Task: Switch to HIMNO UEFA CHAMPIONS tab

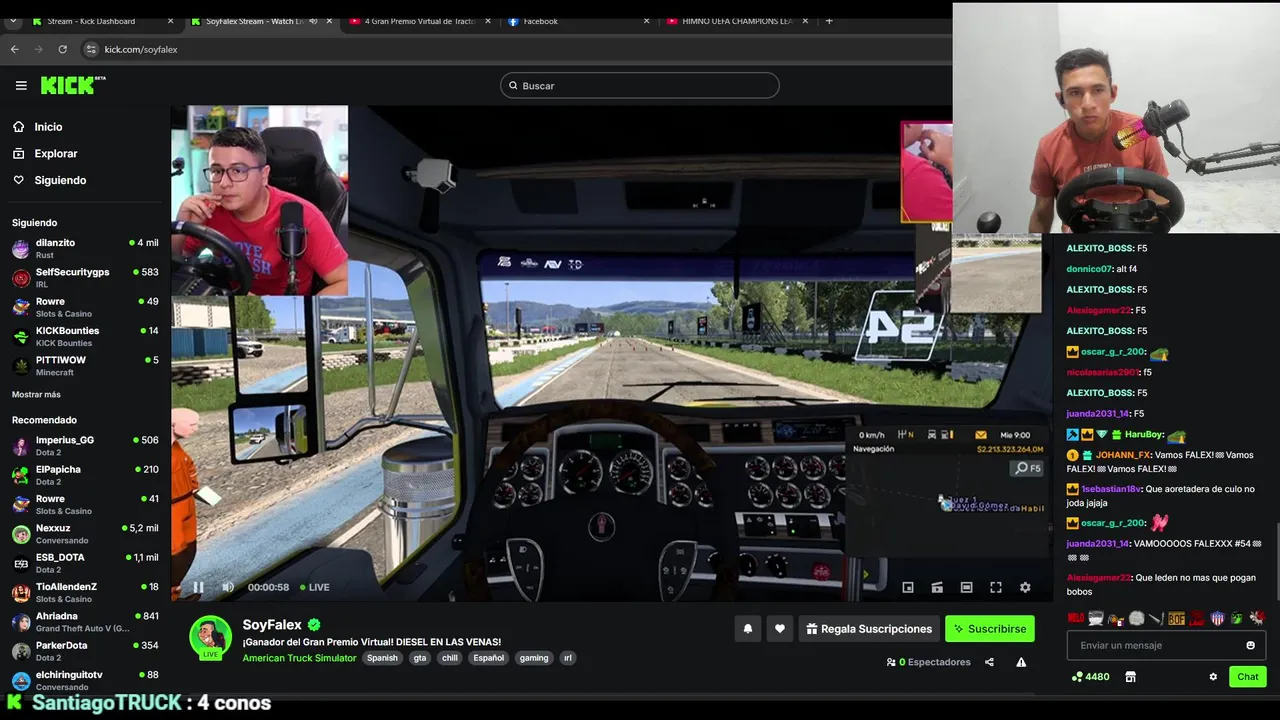Action: [735, 21]
